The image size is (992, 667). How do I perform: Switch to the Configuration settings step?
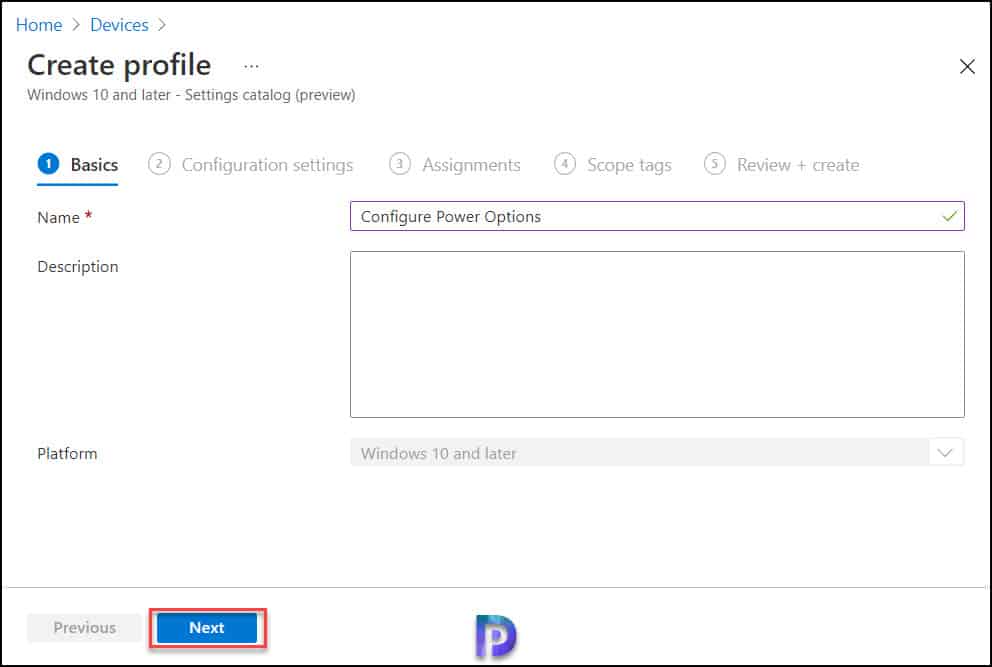[x=251, y=165]
